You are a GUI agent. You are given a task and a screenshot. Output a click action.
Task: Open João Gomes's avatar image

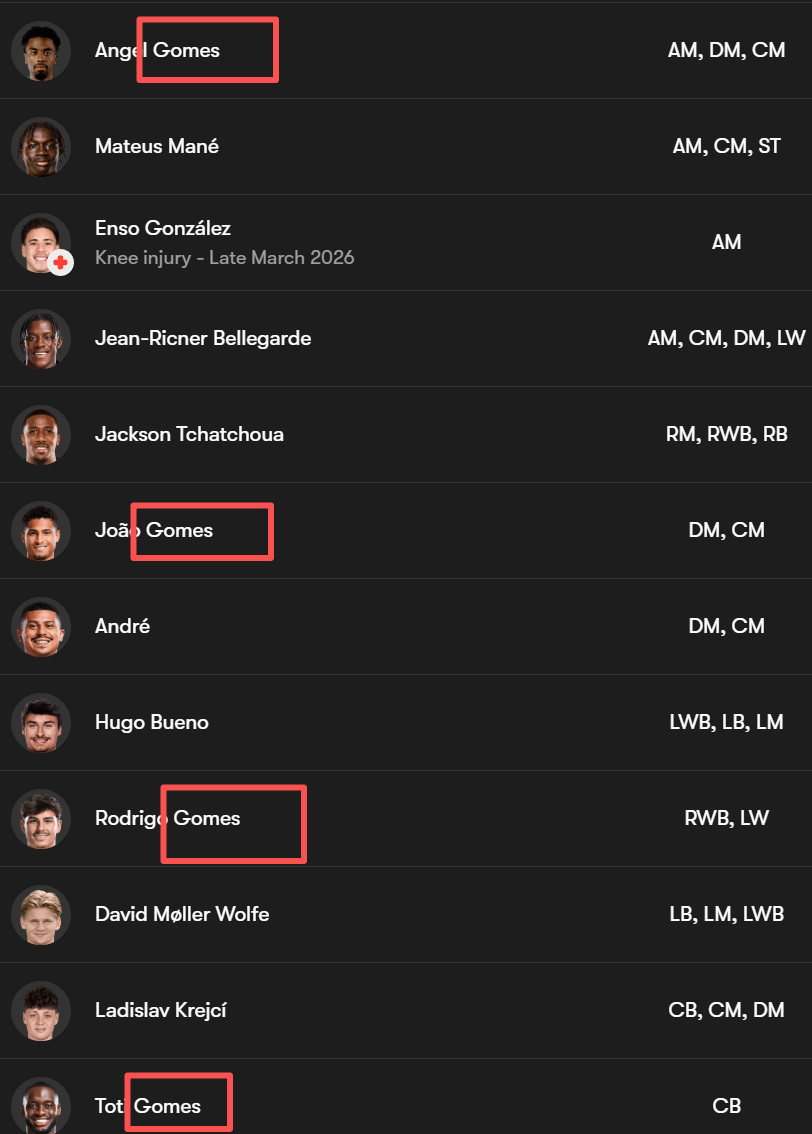pyautogui.click(x=41, y=530)
